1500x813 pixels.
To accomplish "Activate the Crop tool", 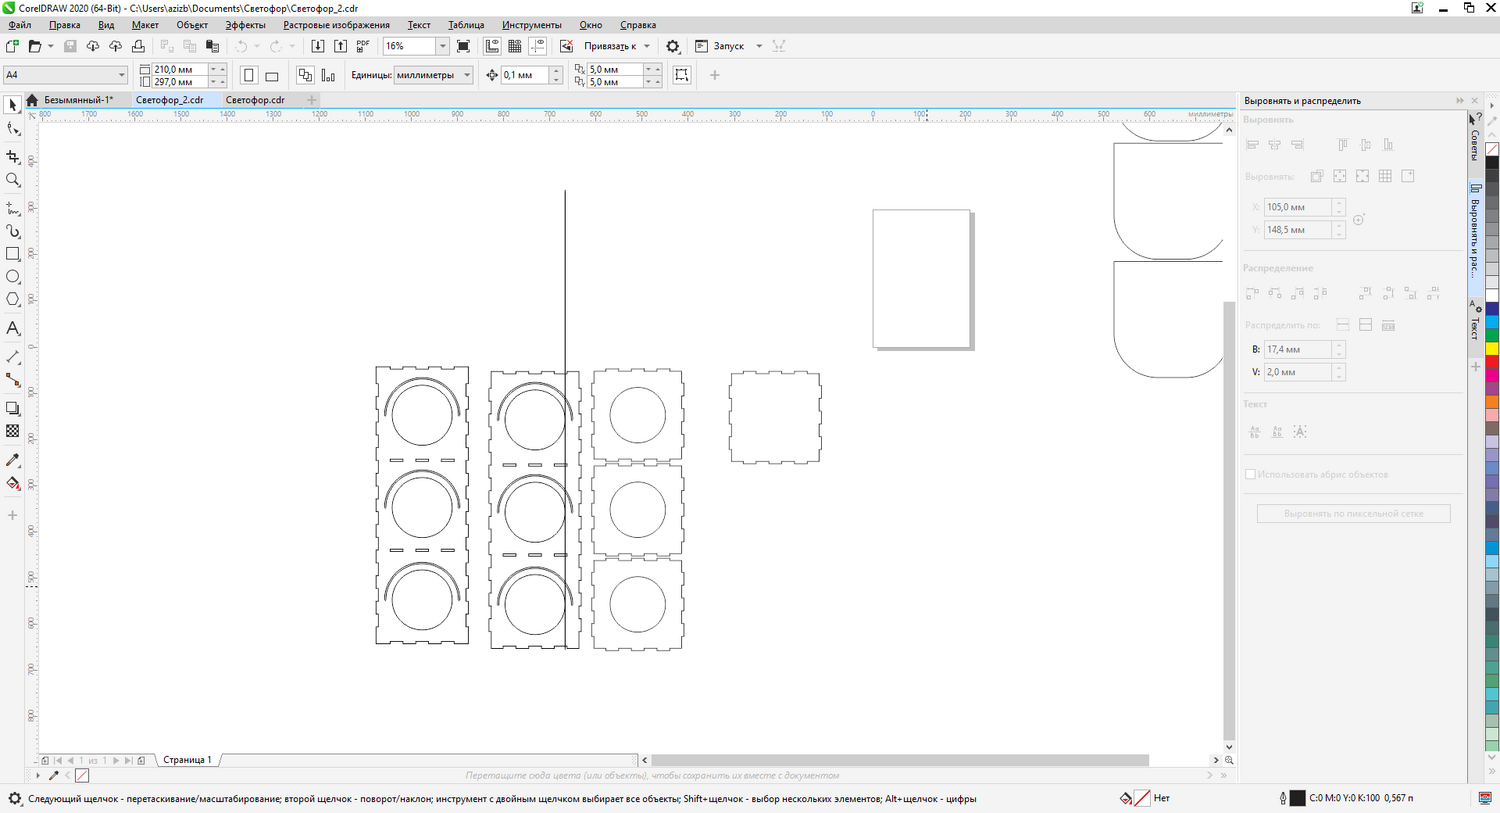I will [x=13, y=157].
